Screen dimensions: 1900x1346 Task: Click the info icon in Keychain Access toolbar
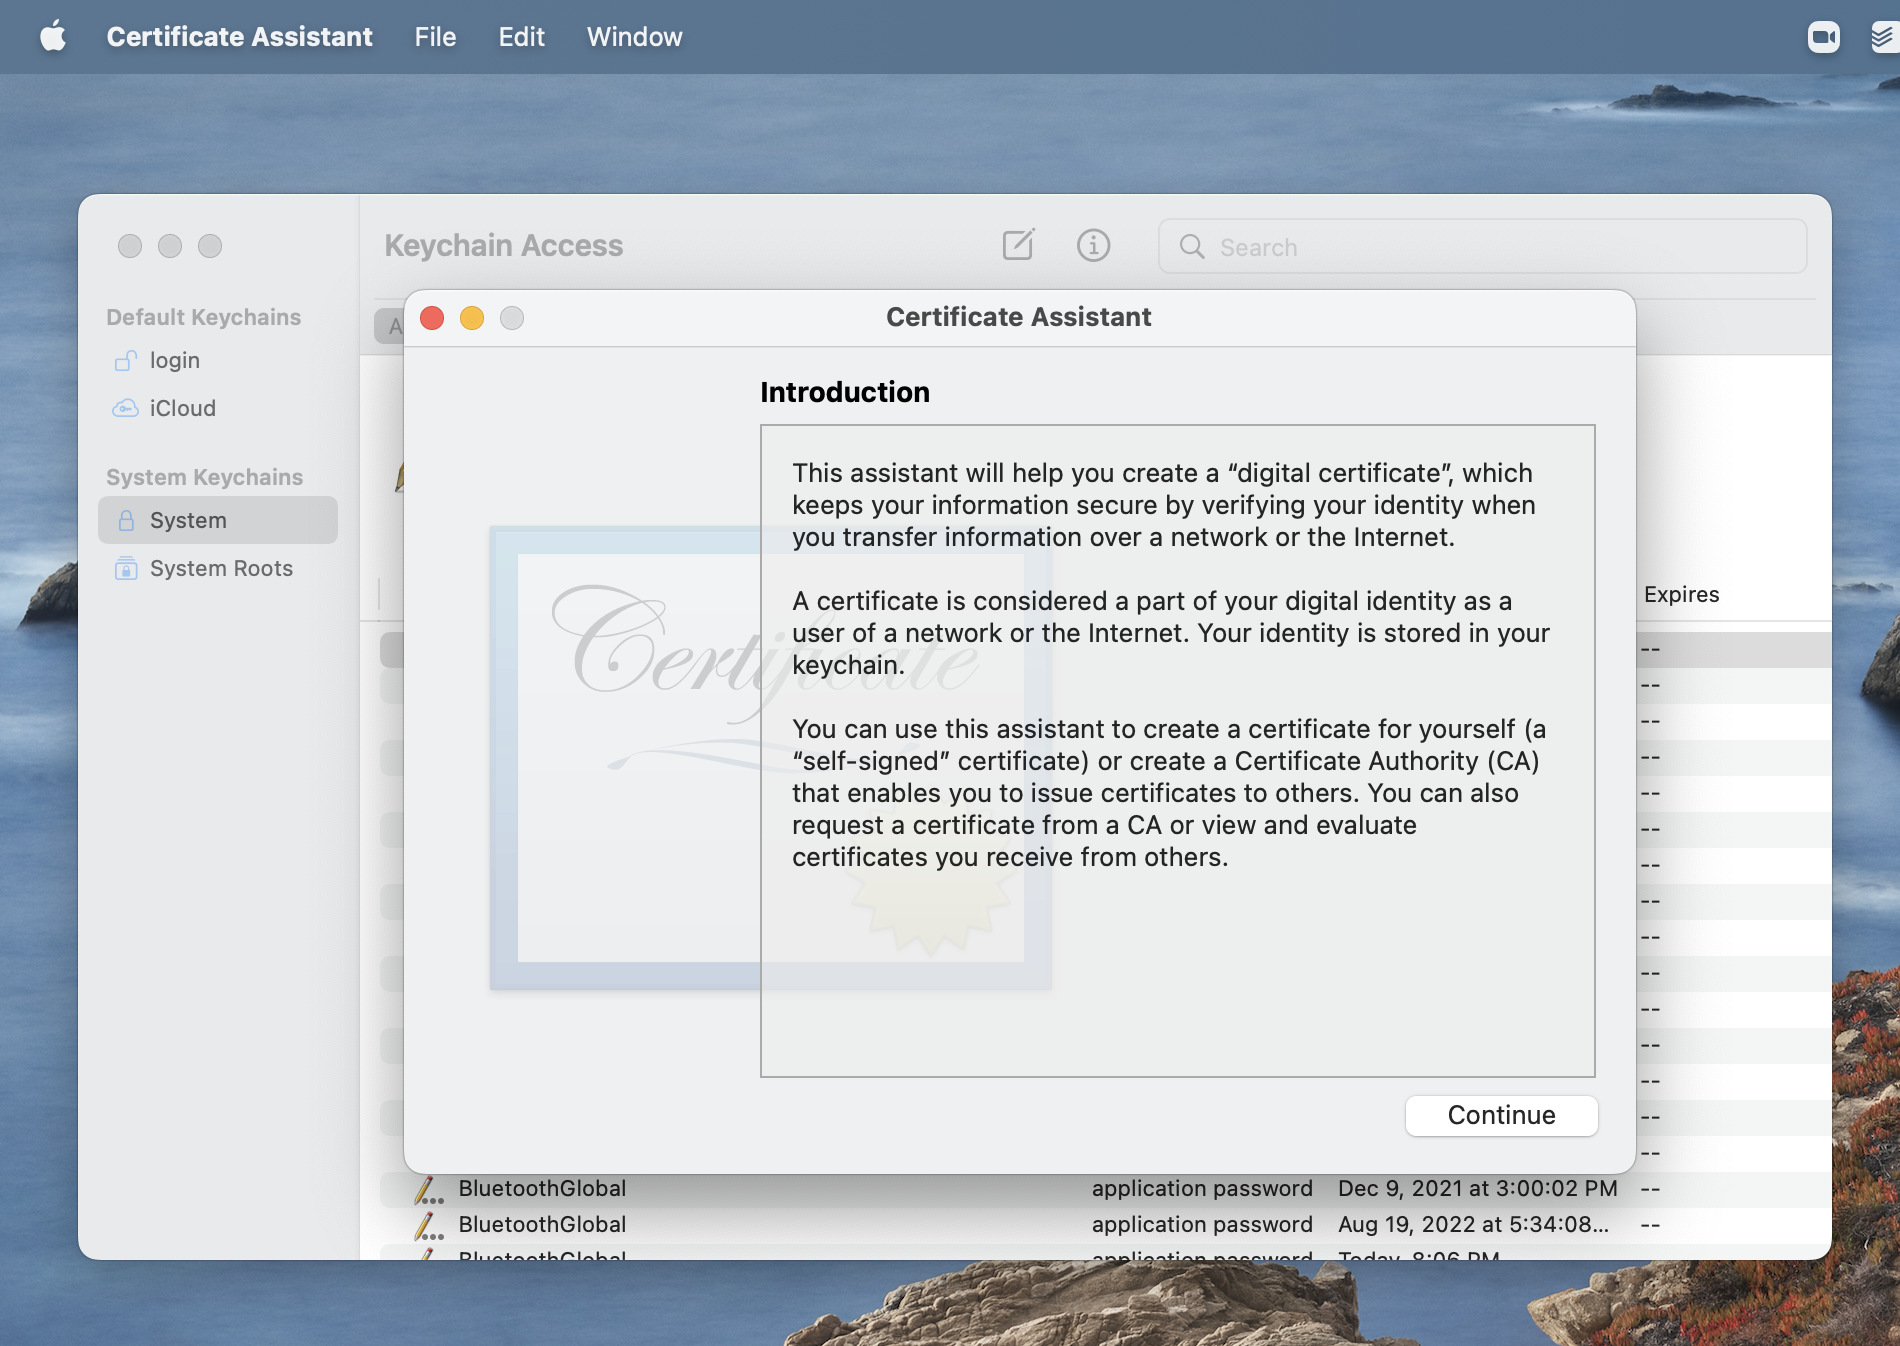coord(1093,245)
